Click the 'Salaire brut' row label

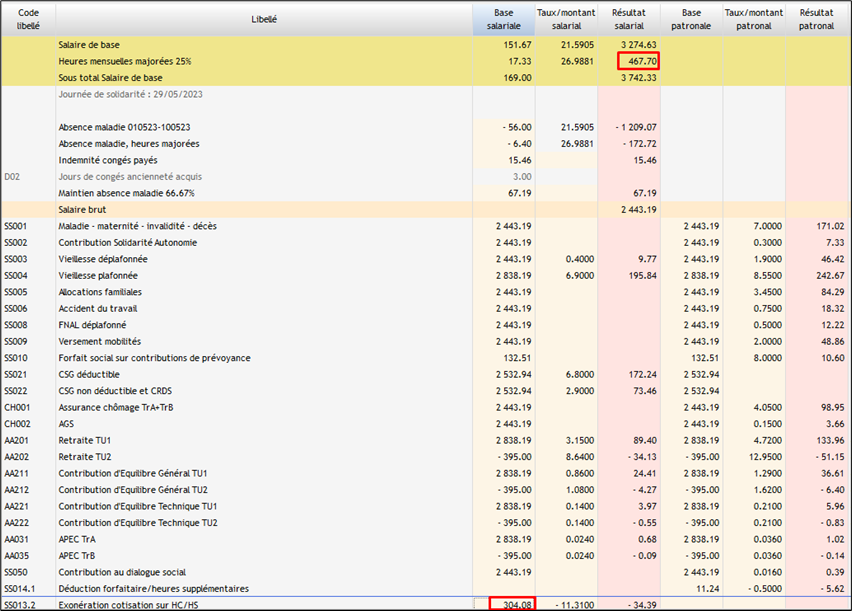(x=83, y=210)
